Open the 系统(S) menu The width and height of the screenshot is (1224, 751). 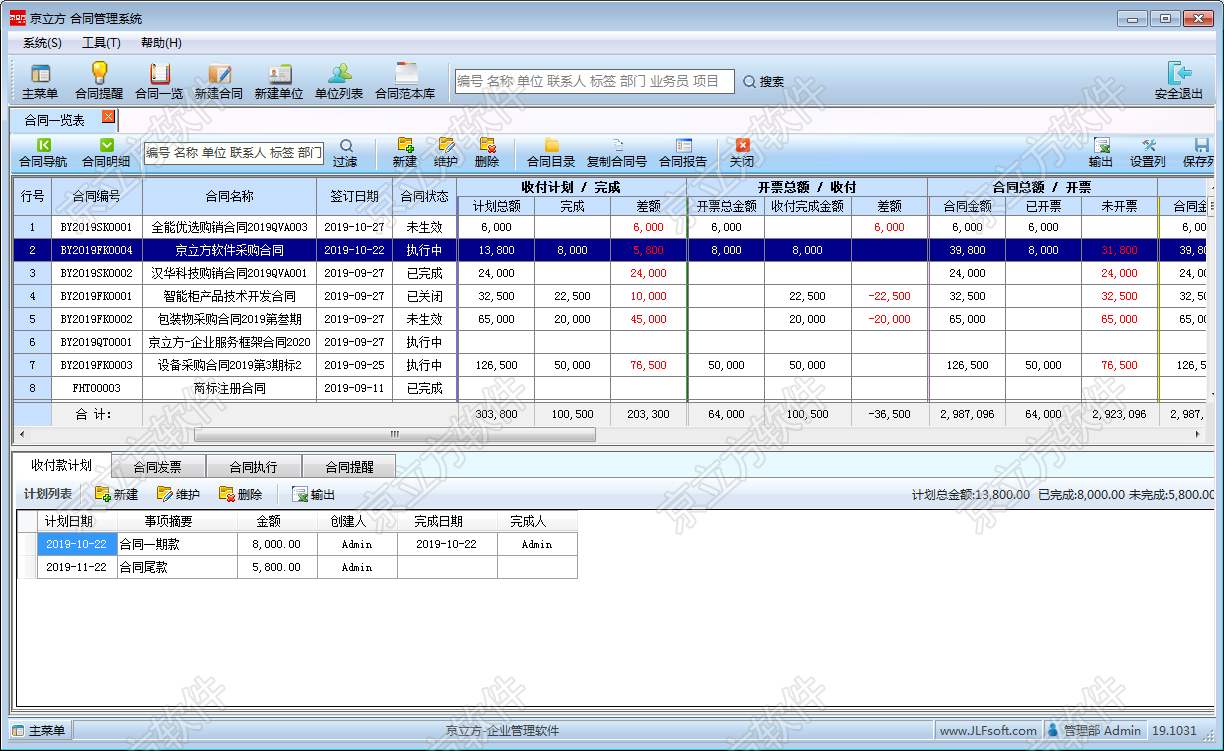tap(42, 43)
